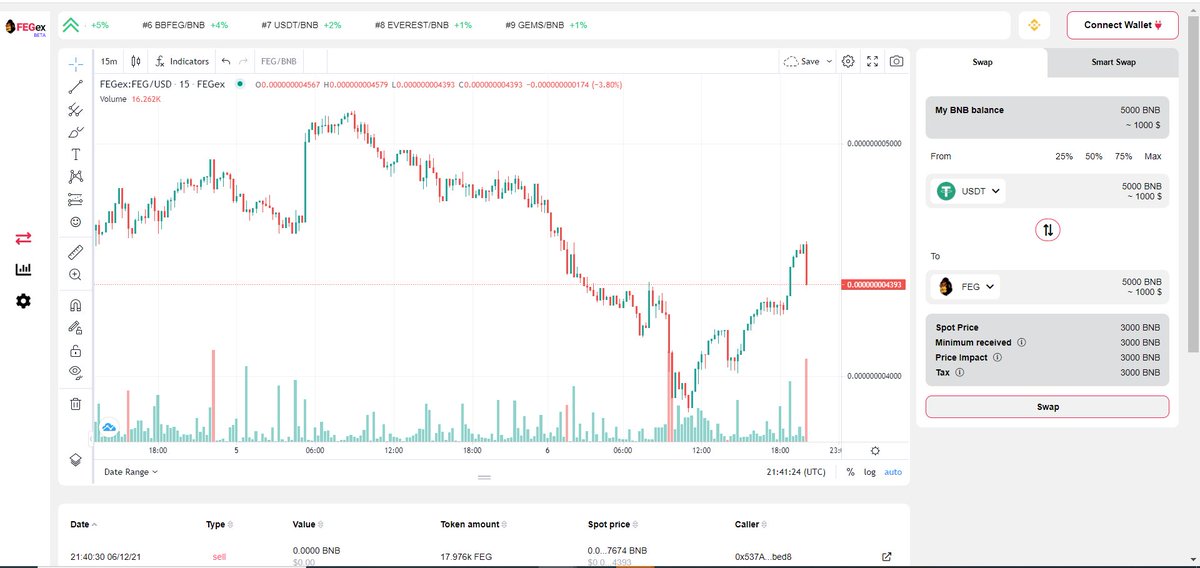The height and width of the screenshot is (568, 1200).
Task: Sort transactions by Type column
Action: point(219,524)
